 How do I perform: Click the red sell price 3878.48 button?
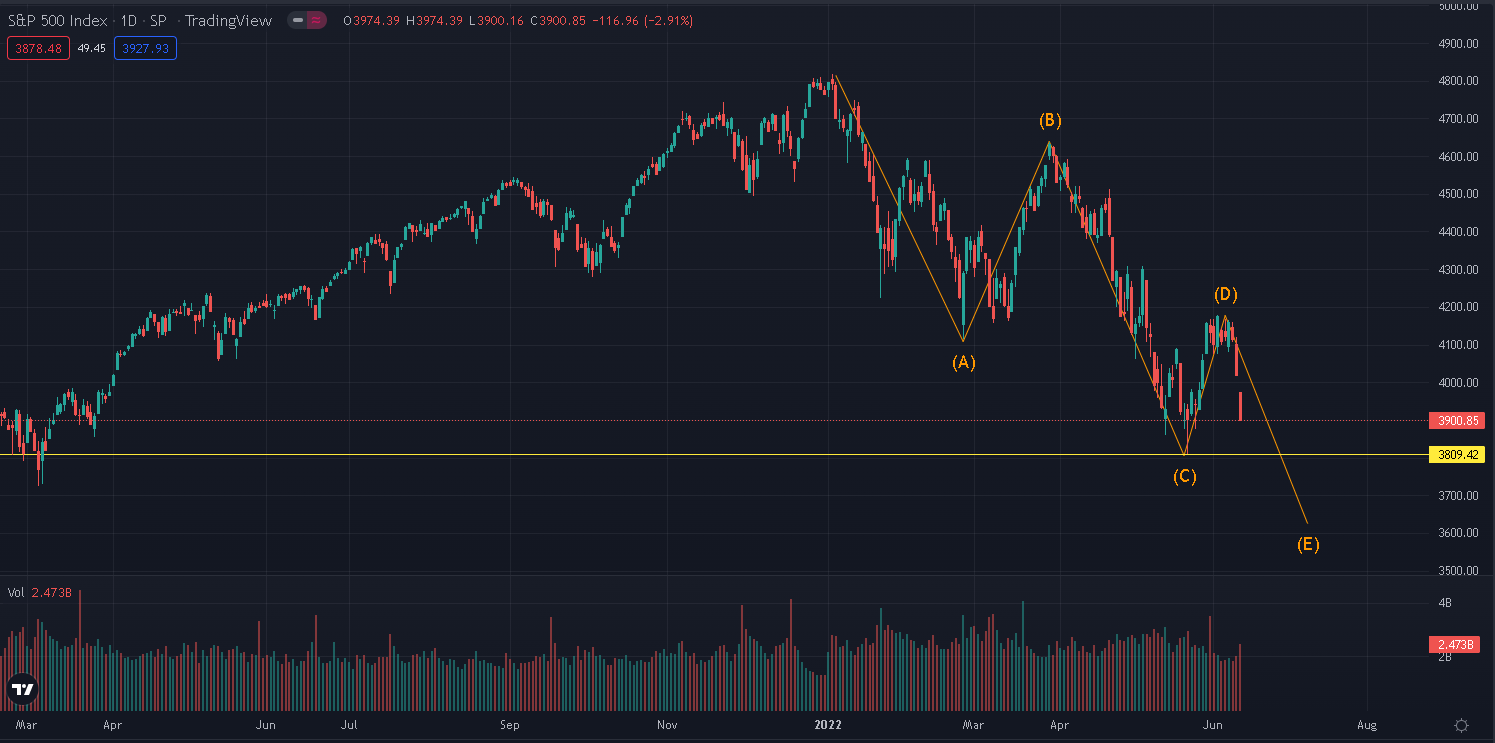(38, 48)
